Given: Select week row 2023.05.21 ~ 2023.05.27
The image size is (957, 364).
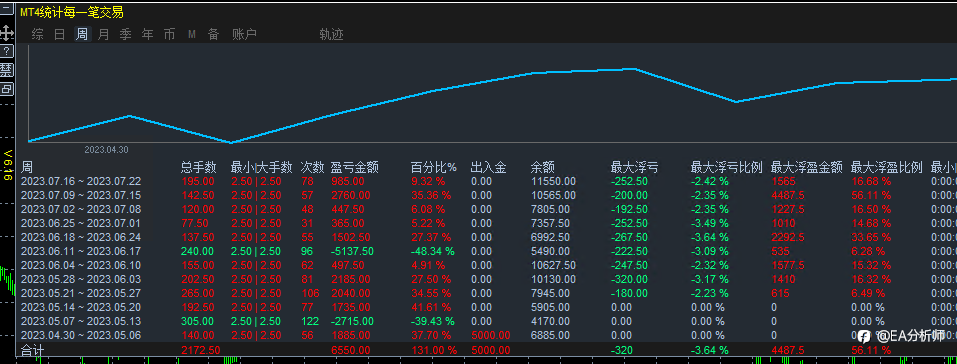Looking at the screenshot, I should point(486,293).
